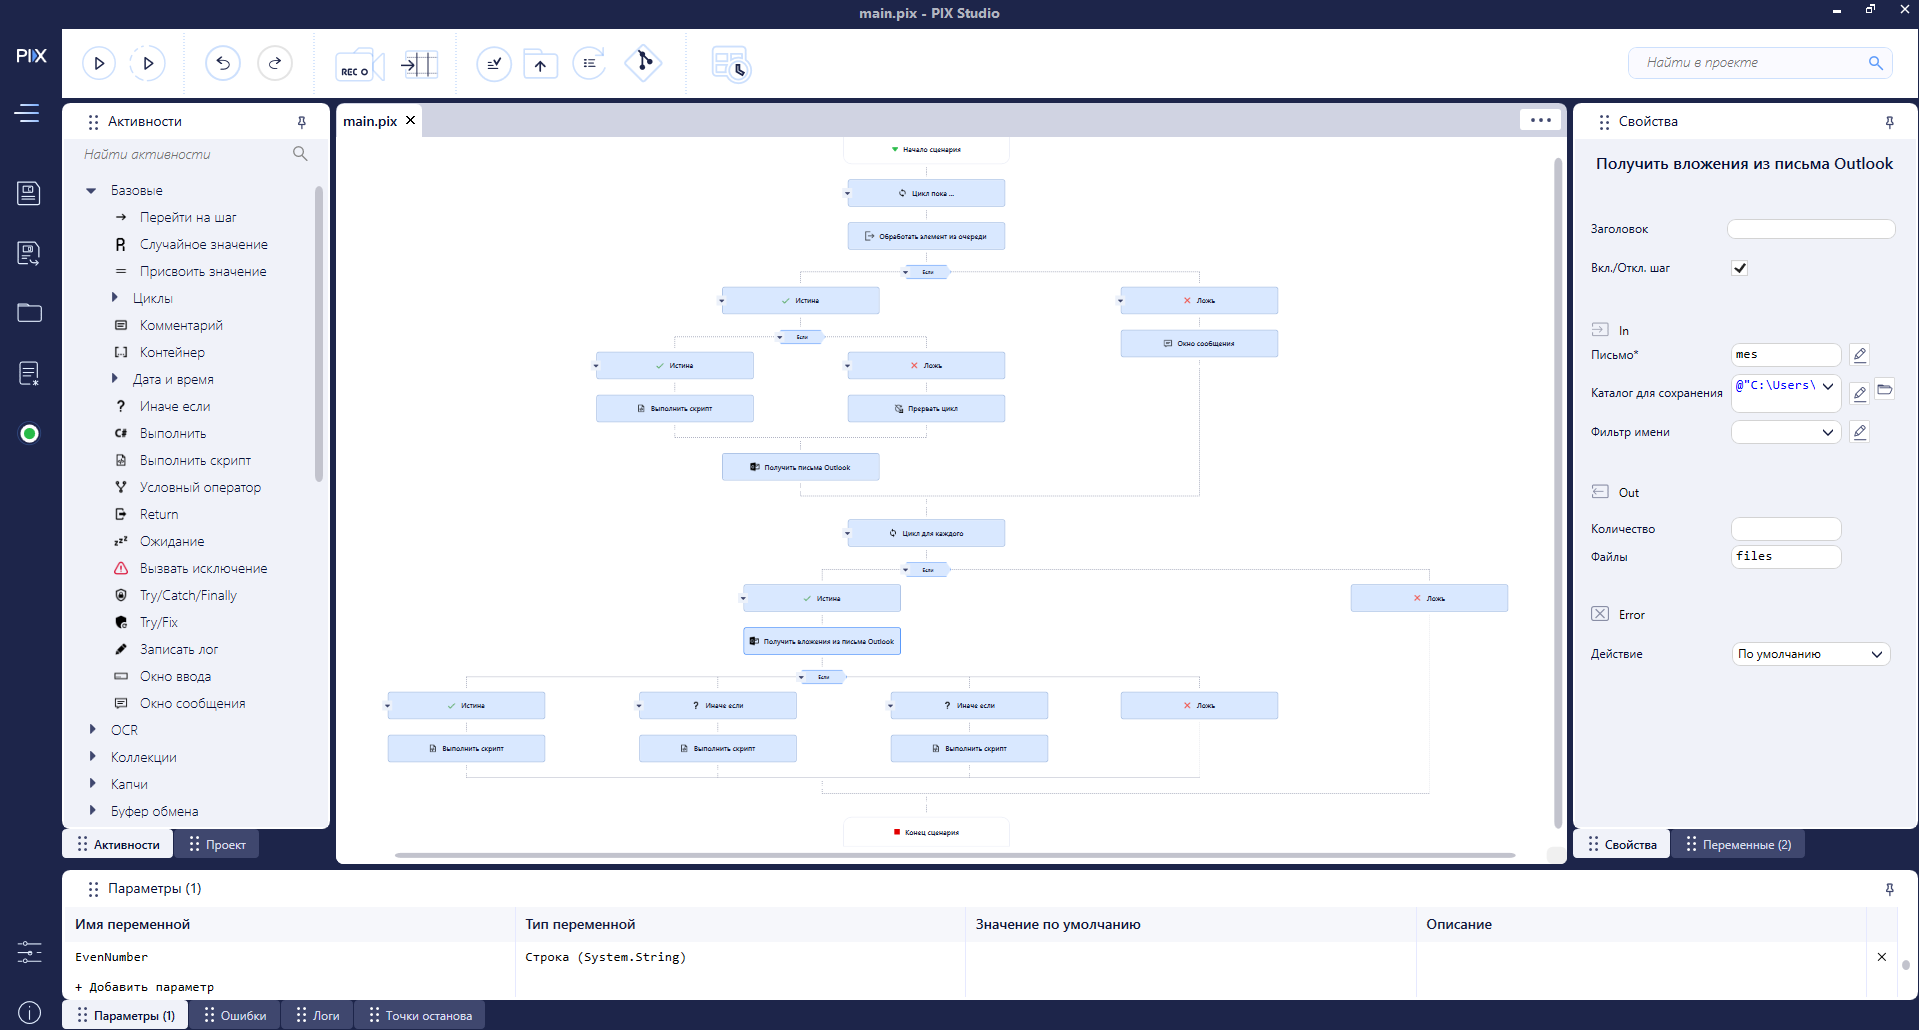Click the Undo arrow in toolbar

(x=223, y=63)
